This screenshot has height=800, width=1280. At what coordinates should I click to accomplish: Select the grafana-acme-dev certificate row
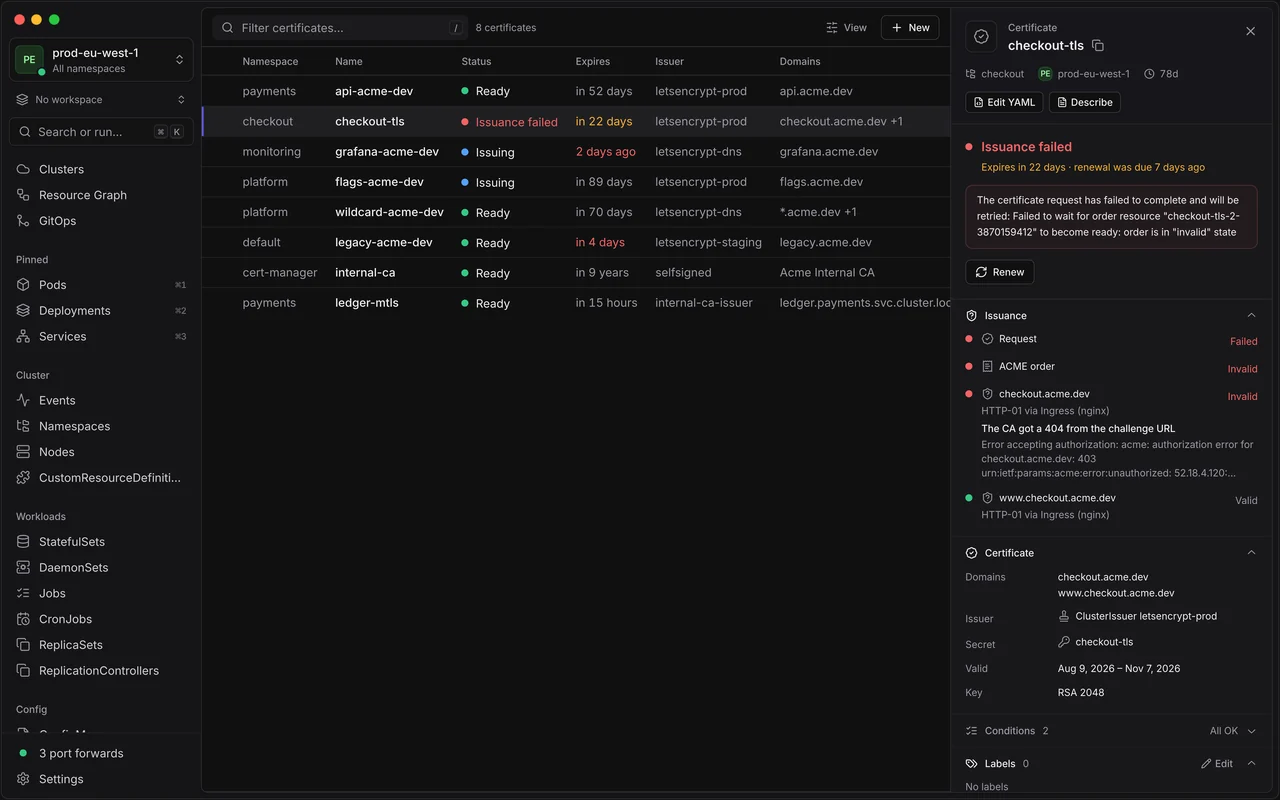[x=576, y=152]
